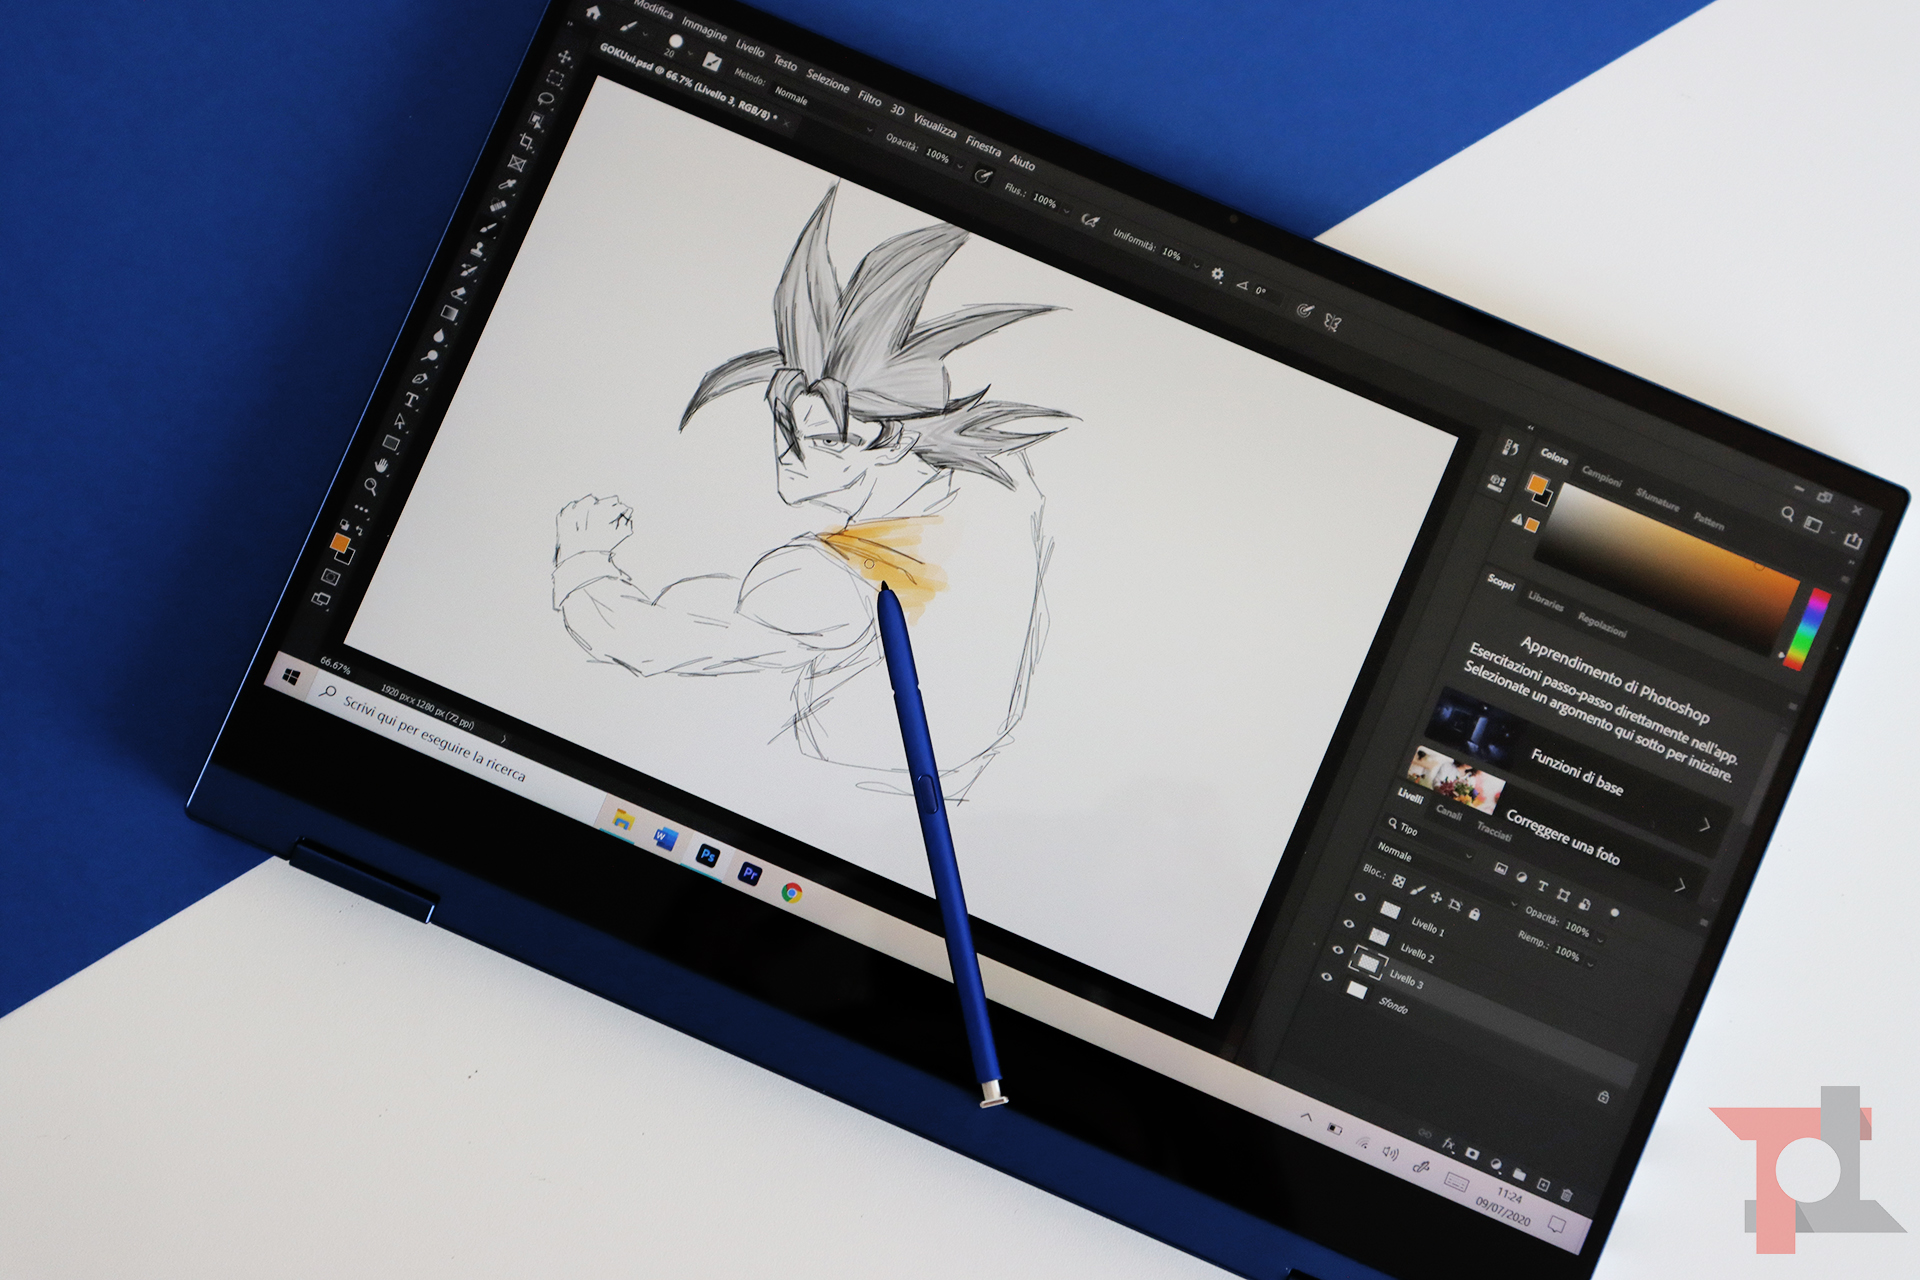1920x1280 pixels.
Task: Open Funzioni di base tutorial
Action: [x=1576, y=772]
